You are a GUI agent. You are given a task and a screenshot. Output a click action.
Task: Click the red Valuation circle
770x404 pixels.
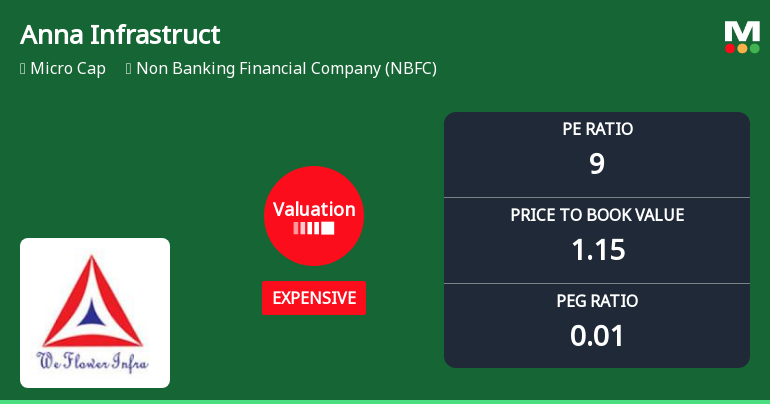coord(314,216)
